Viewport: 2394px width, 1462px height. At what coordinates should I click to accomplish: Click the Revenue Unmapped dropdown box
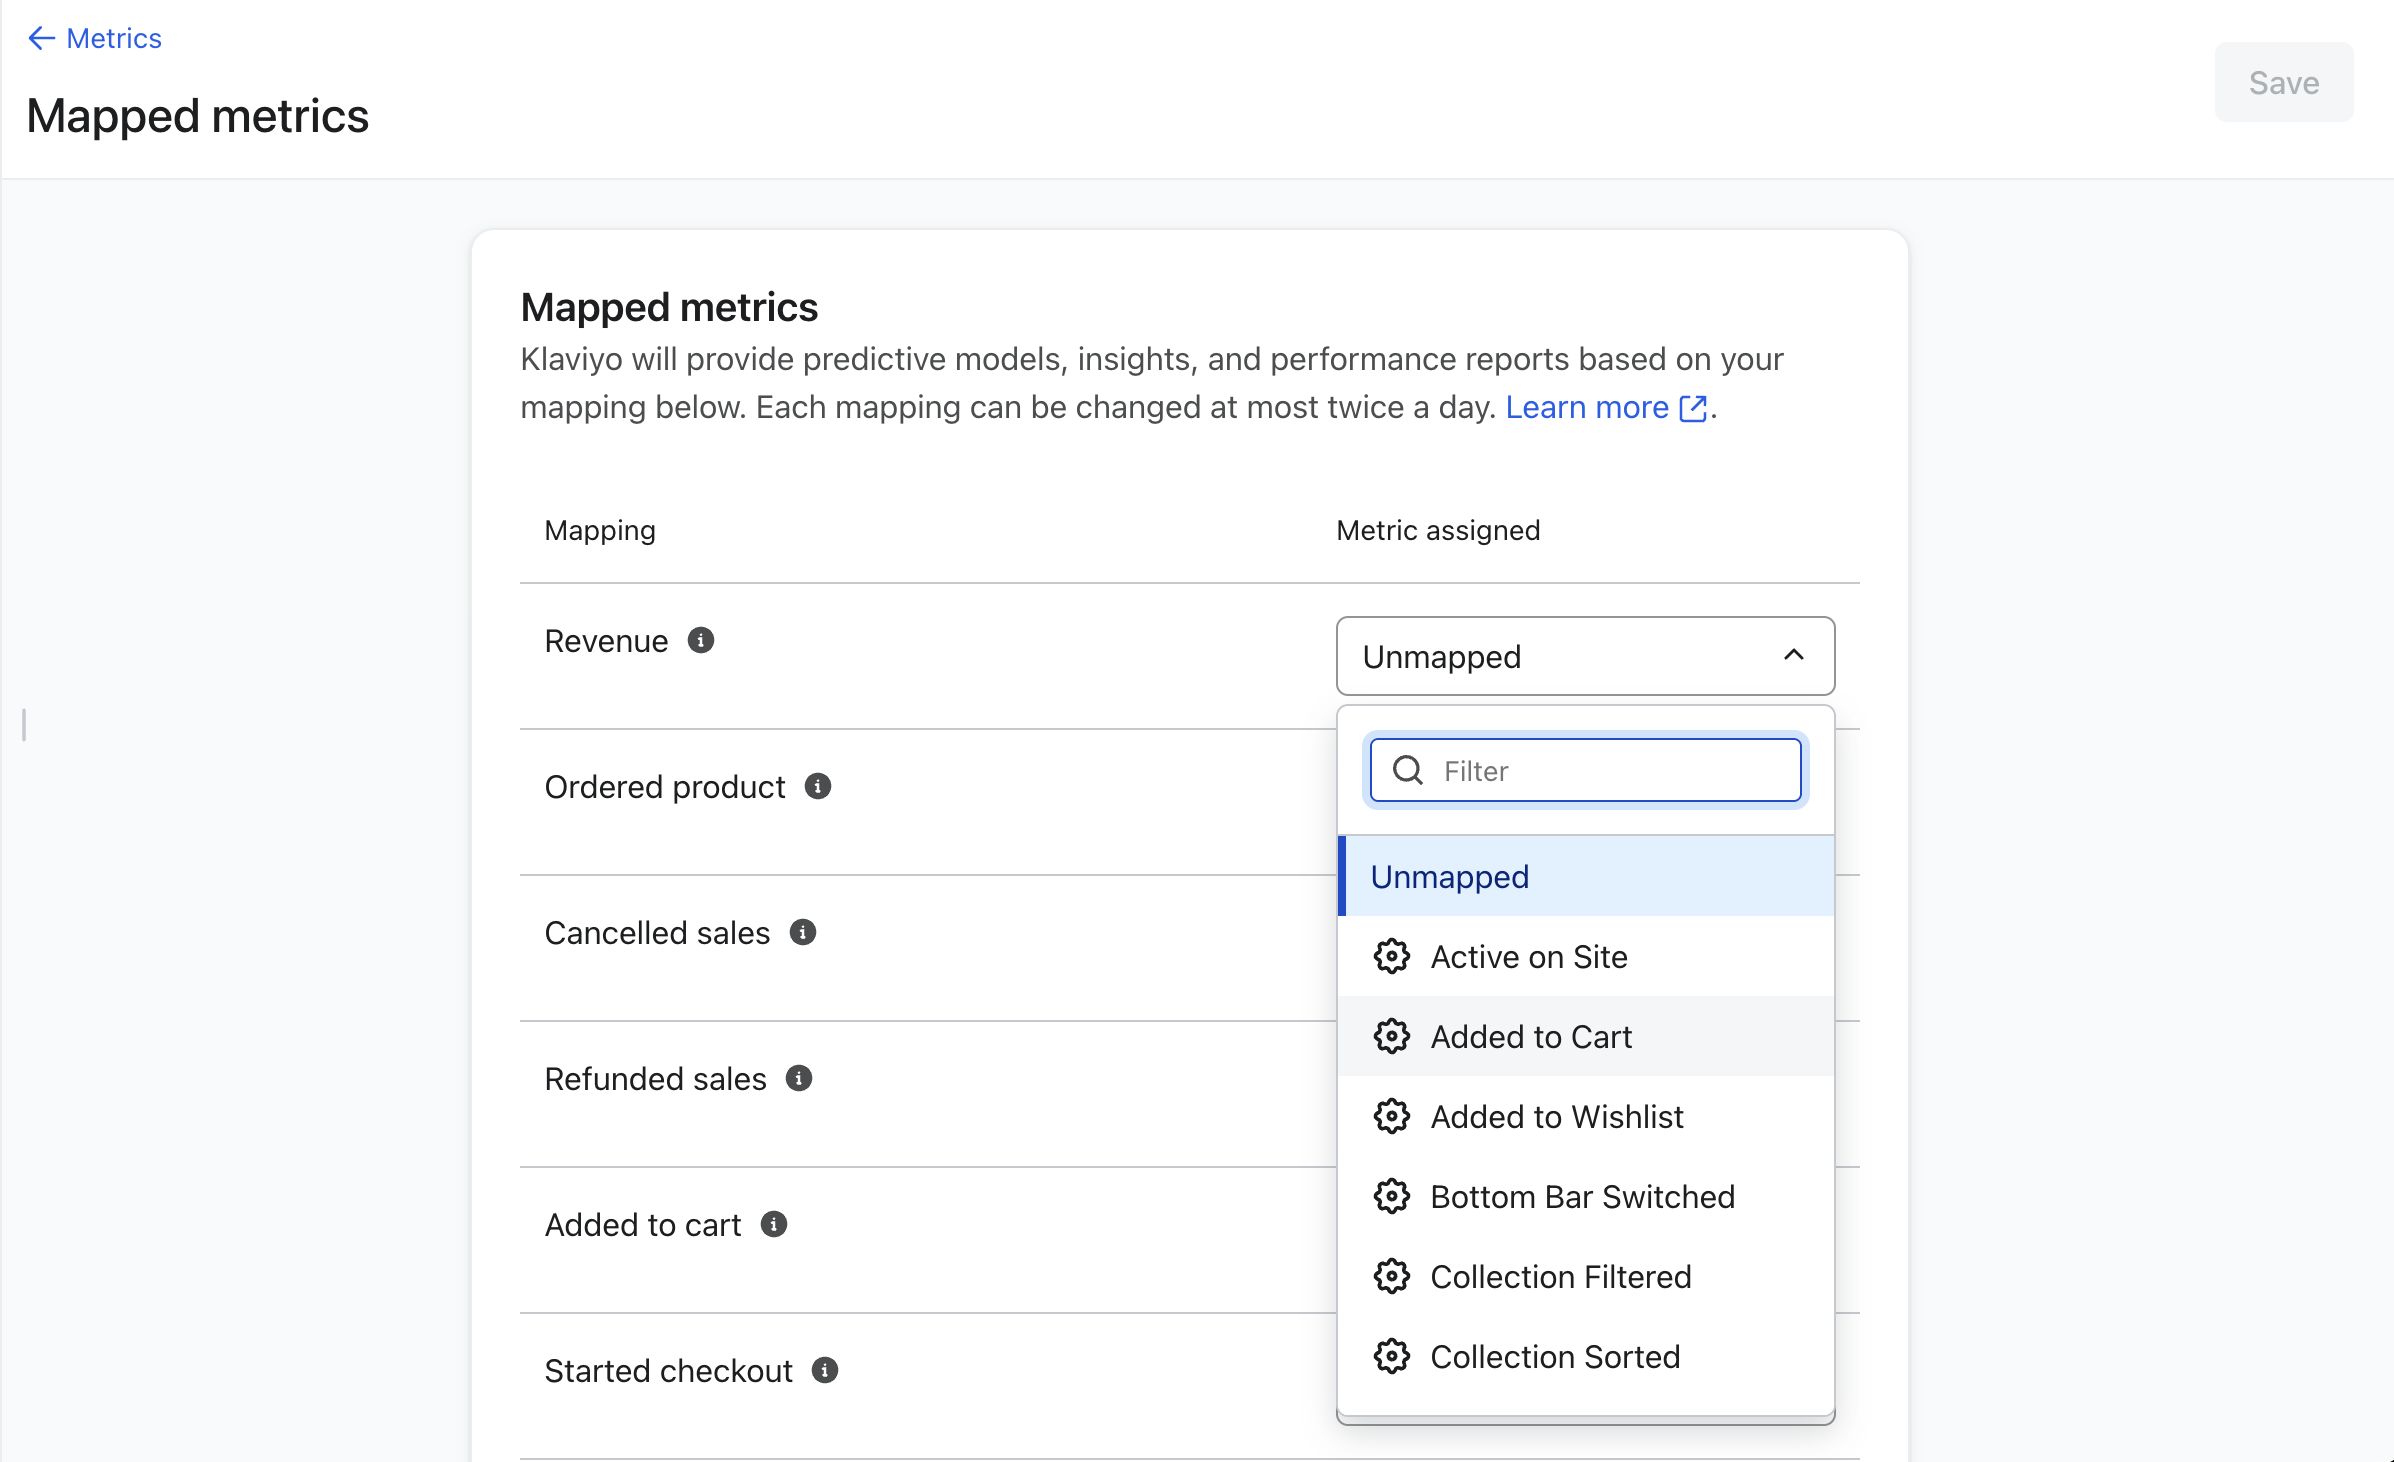(1560, 656)
